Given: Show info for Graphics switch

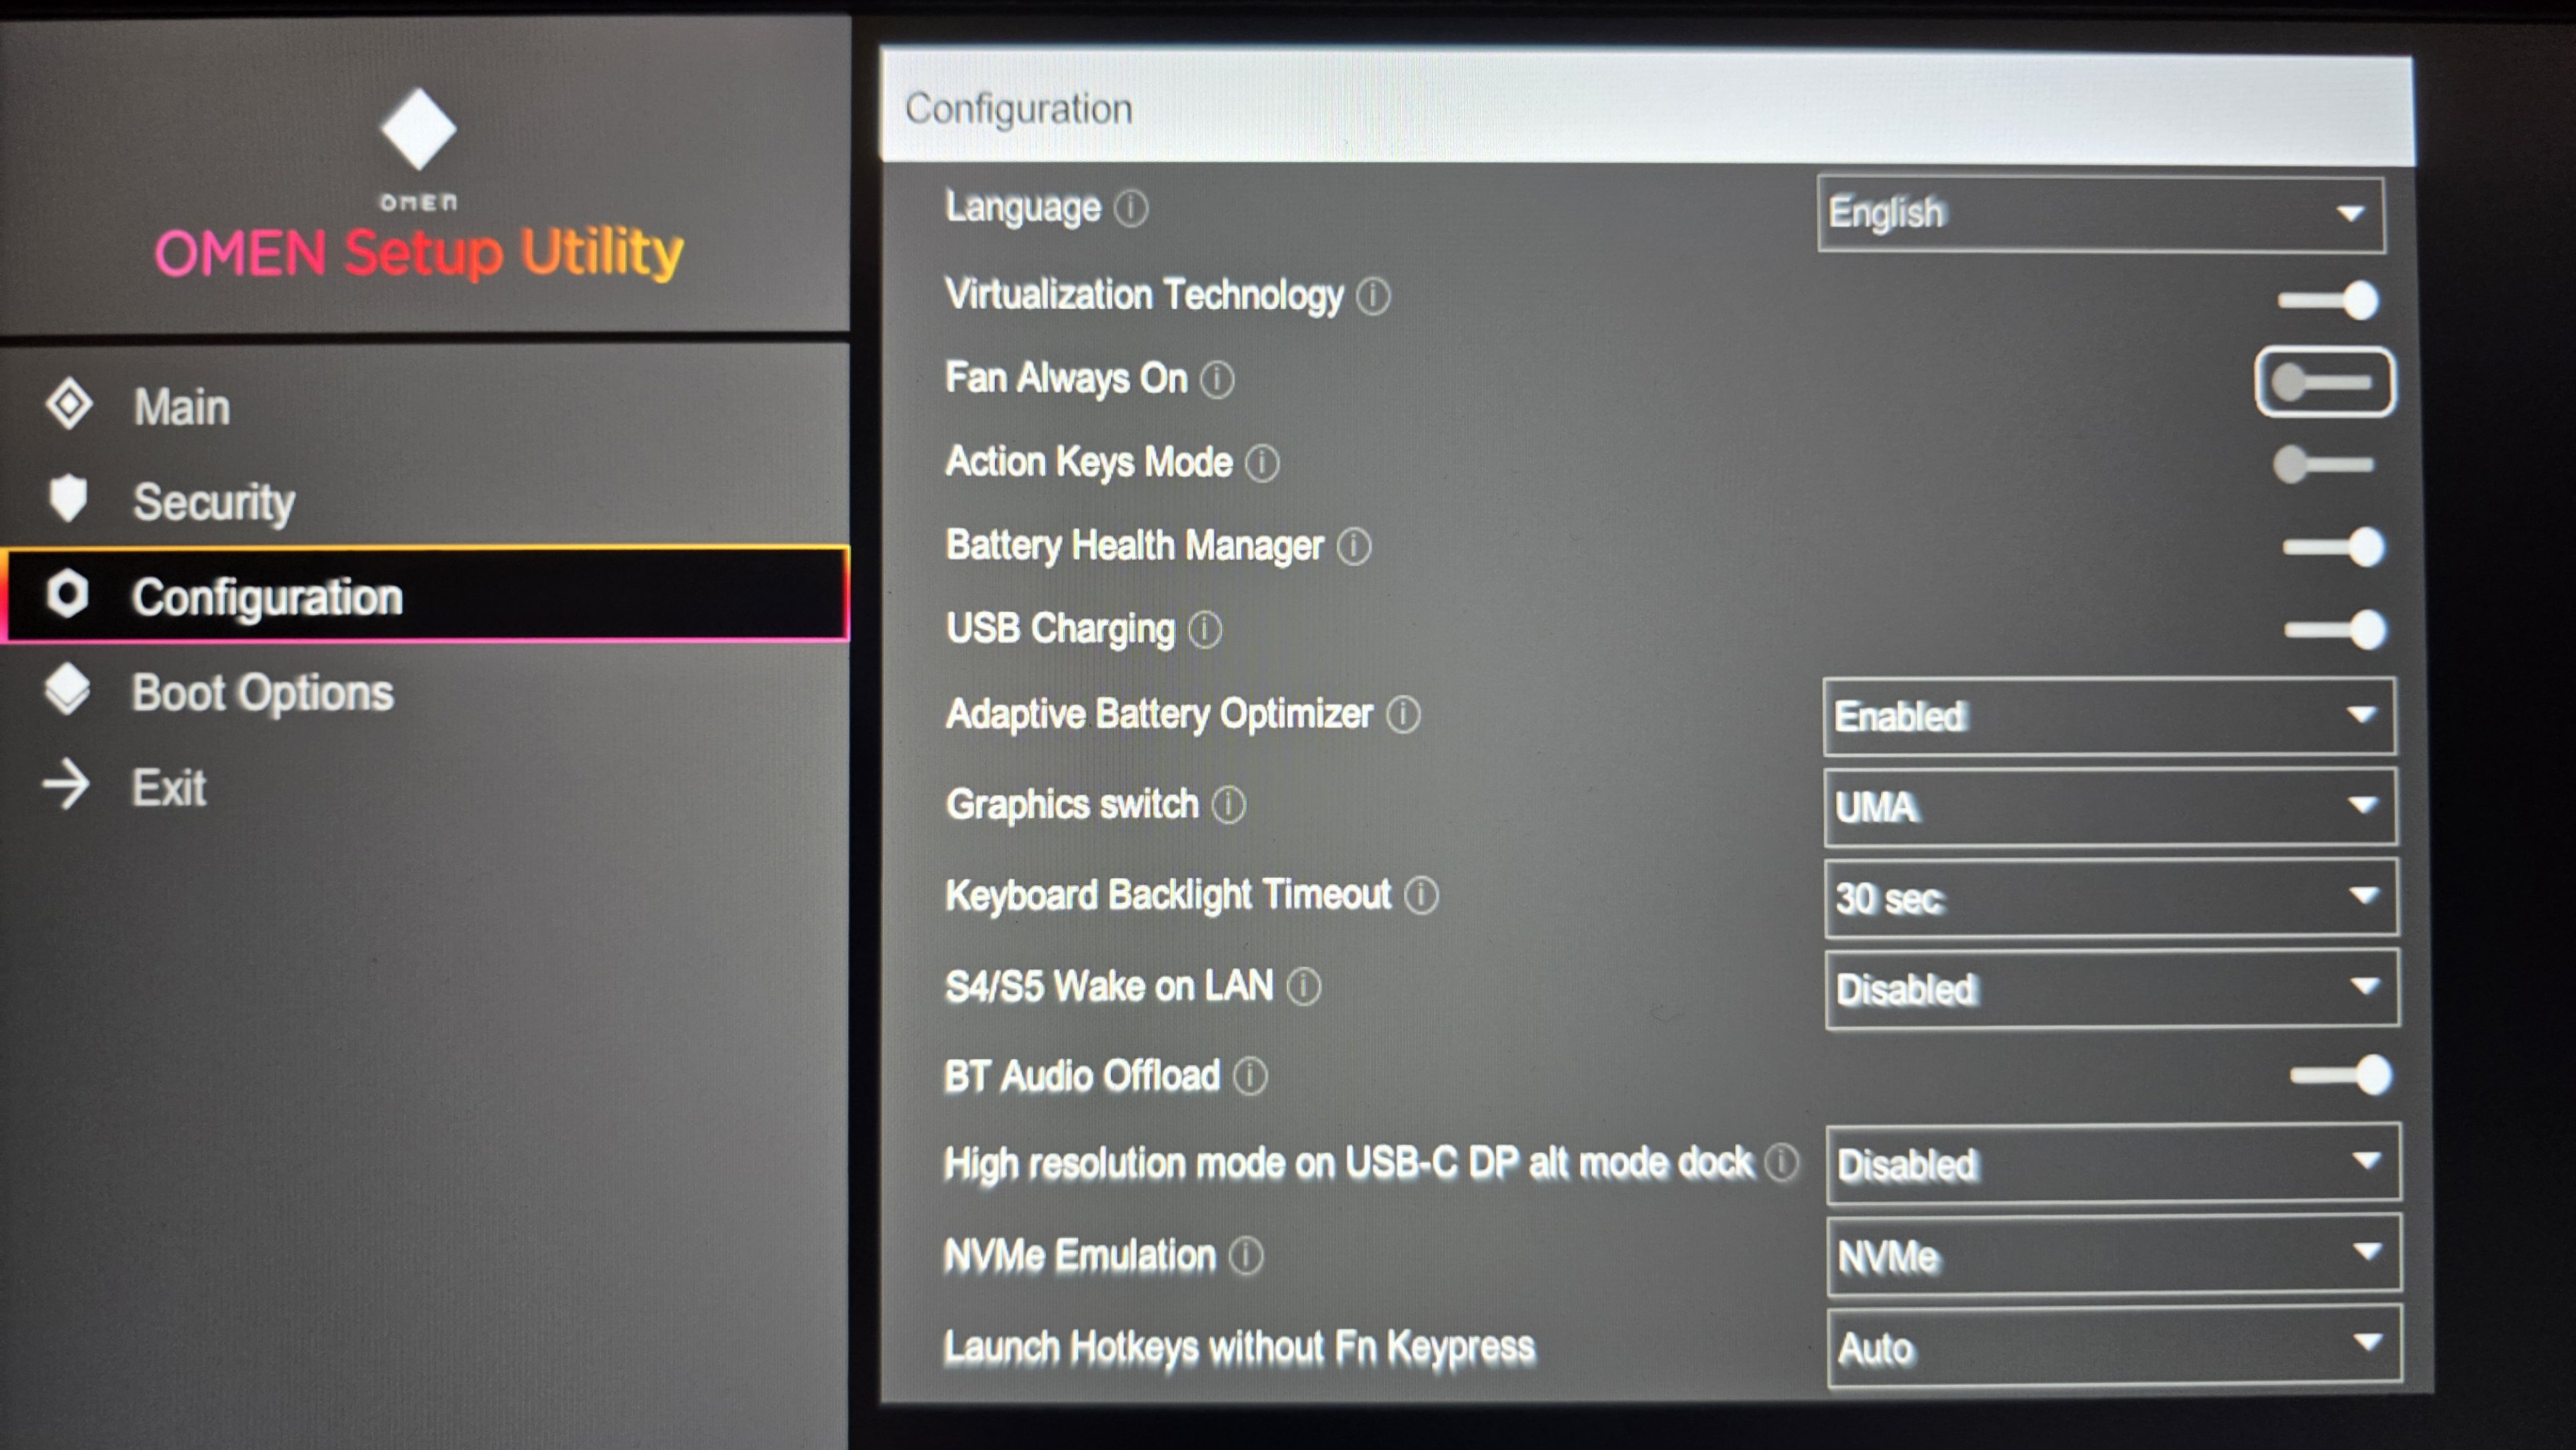Looking at the screenshot, I should (1229, 805).
